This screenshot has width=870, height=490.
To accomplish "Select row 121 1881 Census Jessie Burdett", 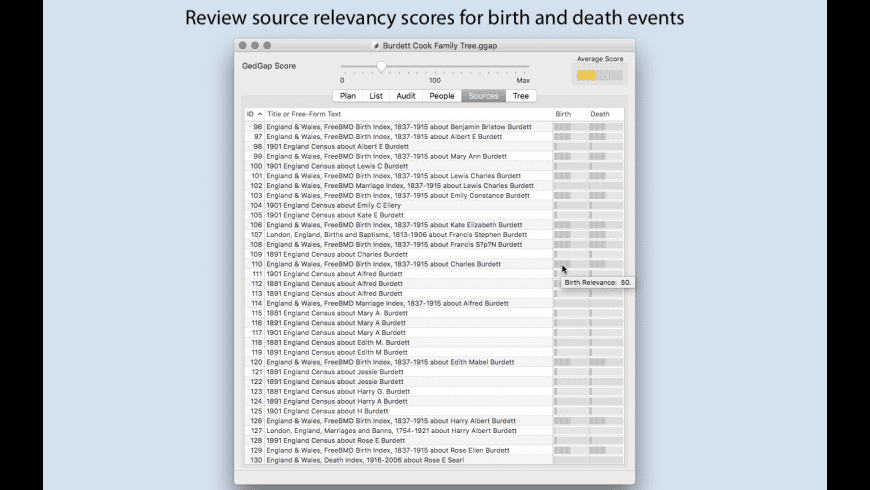I will [x=434, y=372].
